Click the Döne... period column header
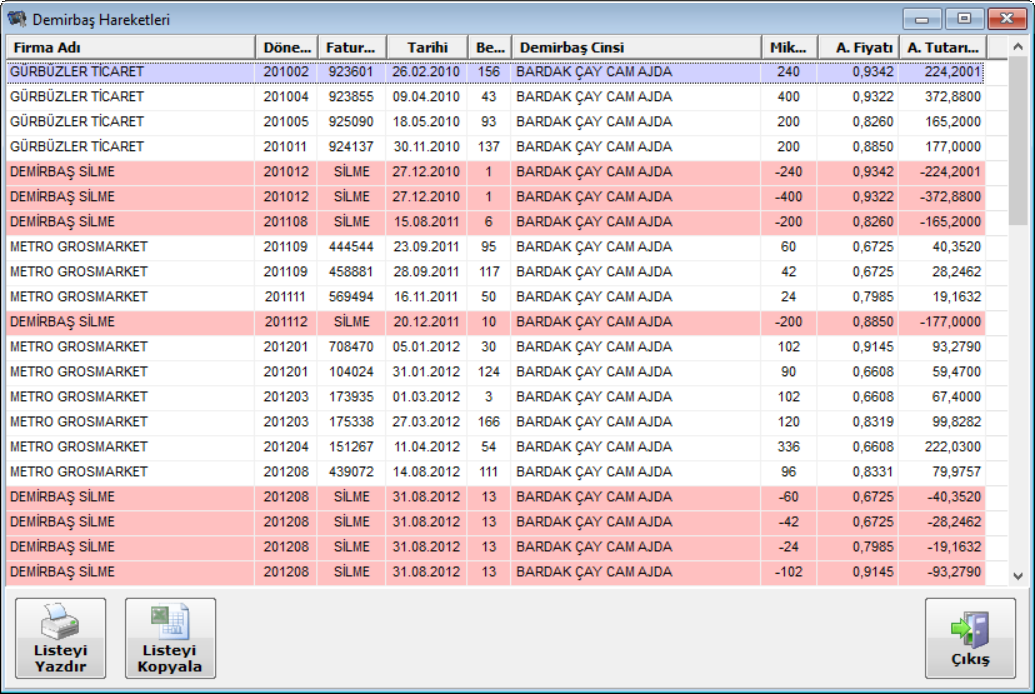The image size is (1035, 694). coord(286,47)
